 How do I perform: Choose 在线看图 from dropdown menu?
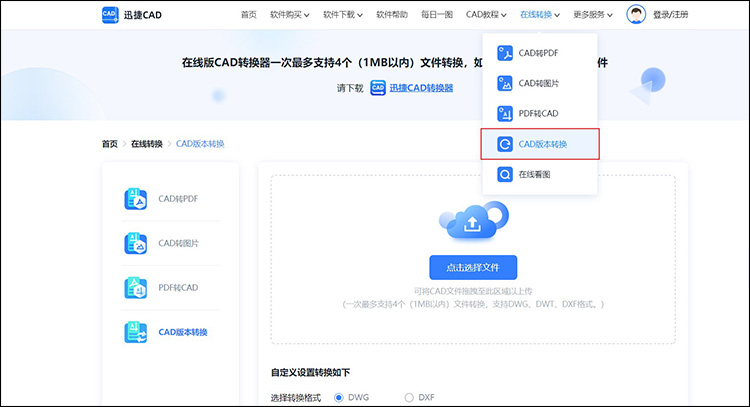click(x=540, y=175)
